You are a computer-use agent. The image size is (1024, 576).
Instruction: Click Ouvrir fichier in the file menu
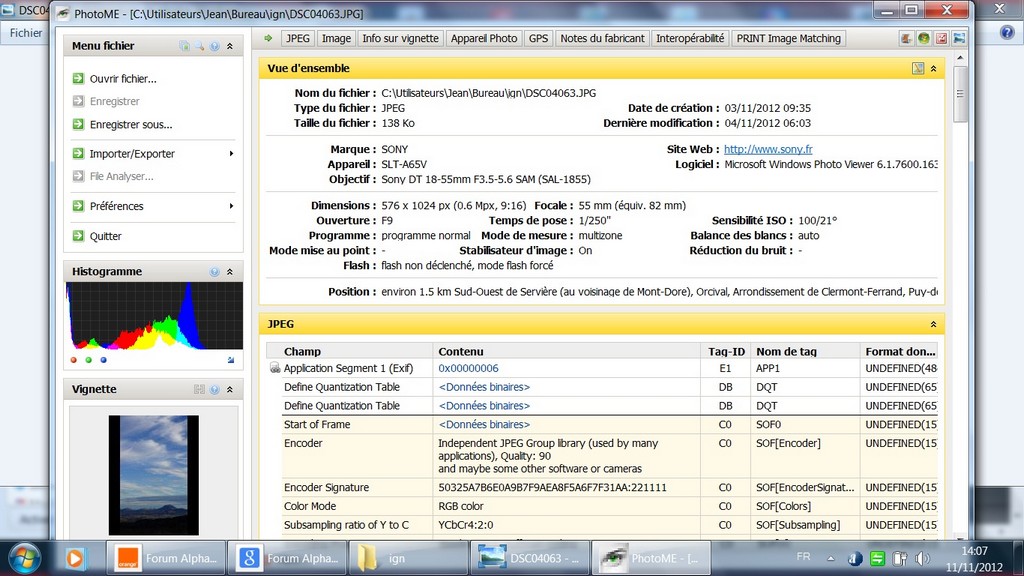tap(123, 79)
